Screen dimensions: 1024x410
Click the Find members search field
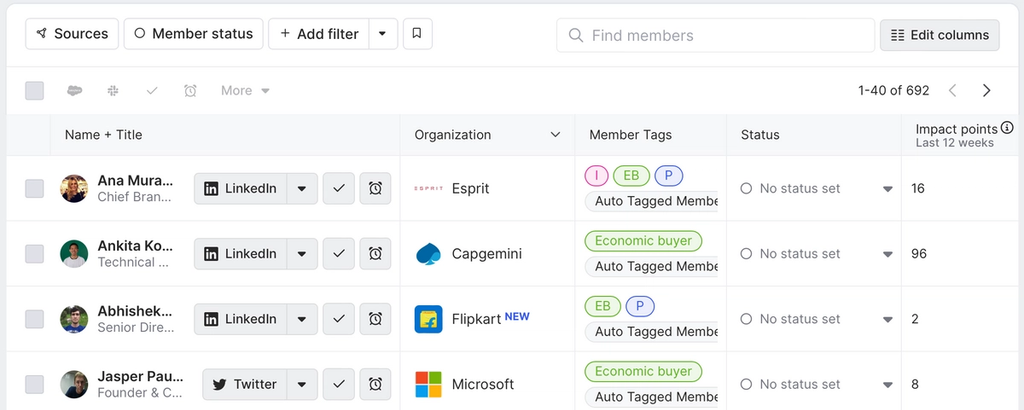coord(715,35)
